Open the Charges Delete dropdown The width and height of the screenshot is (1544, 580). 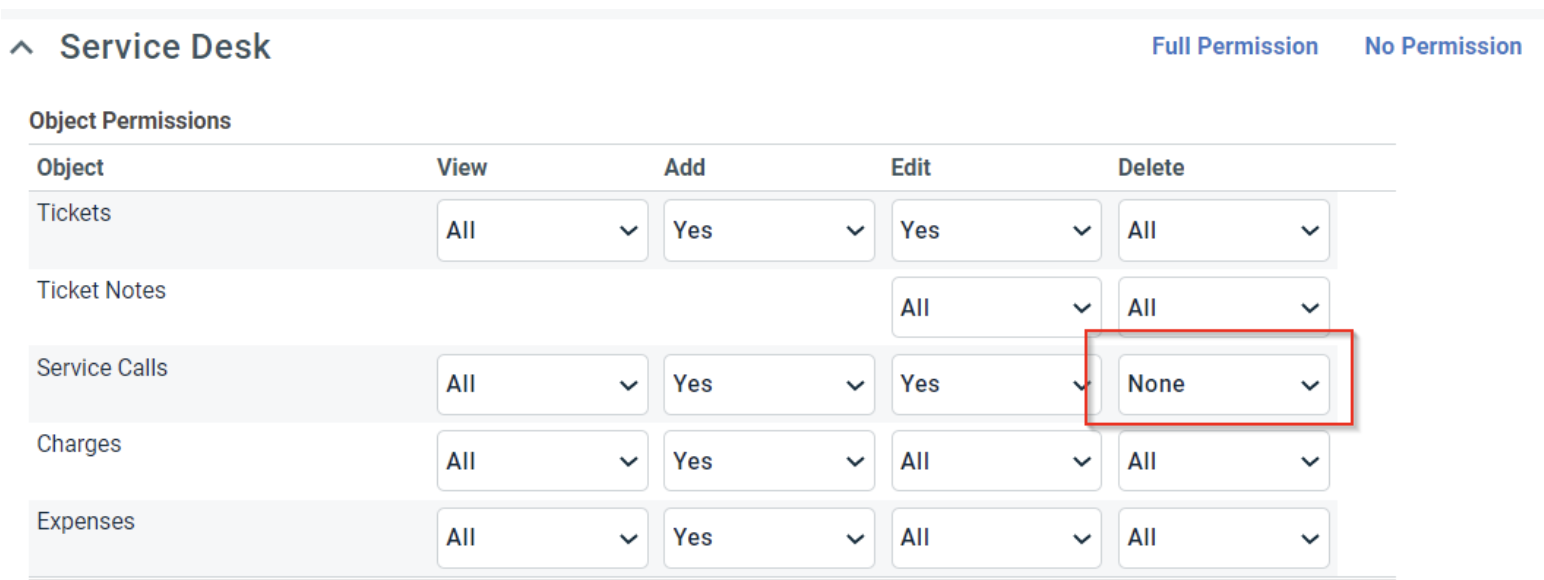[1223, 462]
